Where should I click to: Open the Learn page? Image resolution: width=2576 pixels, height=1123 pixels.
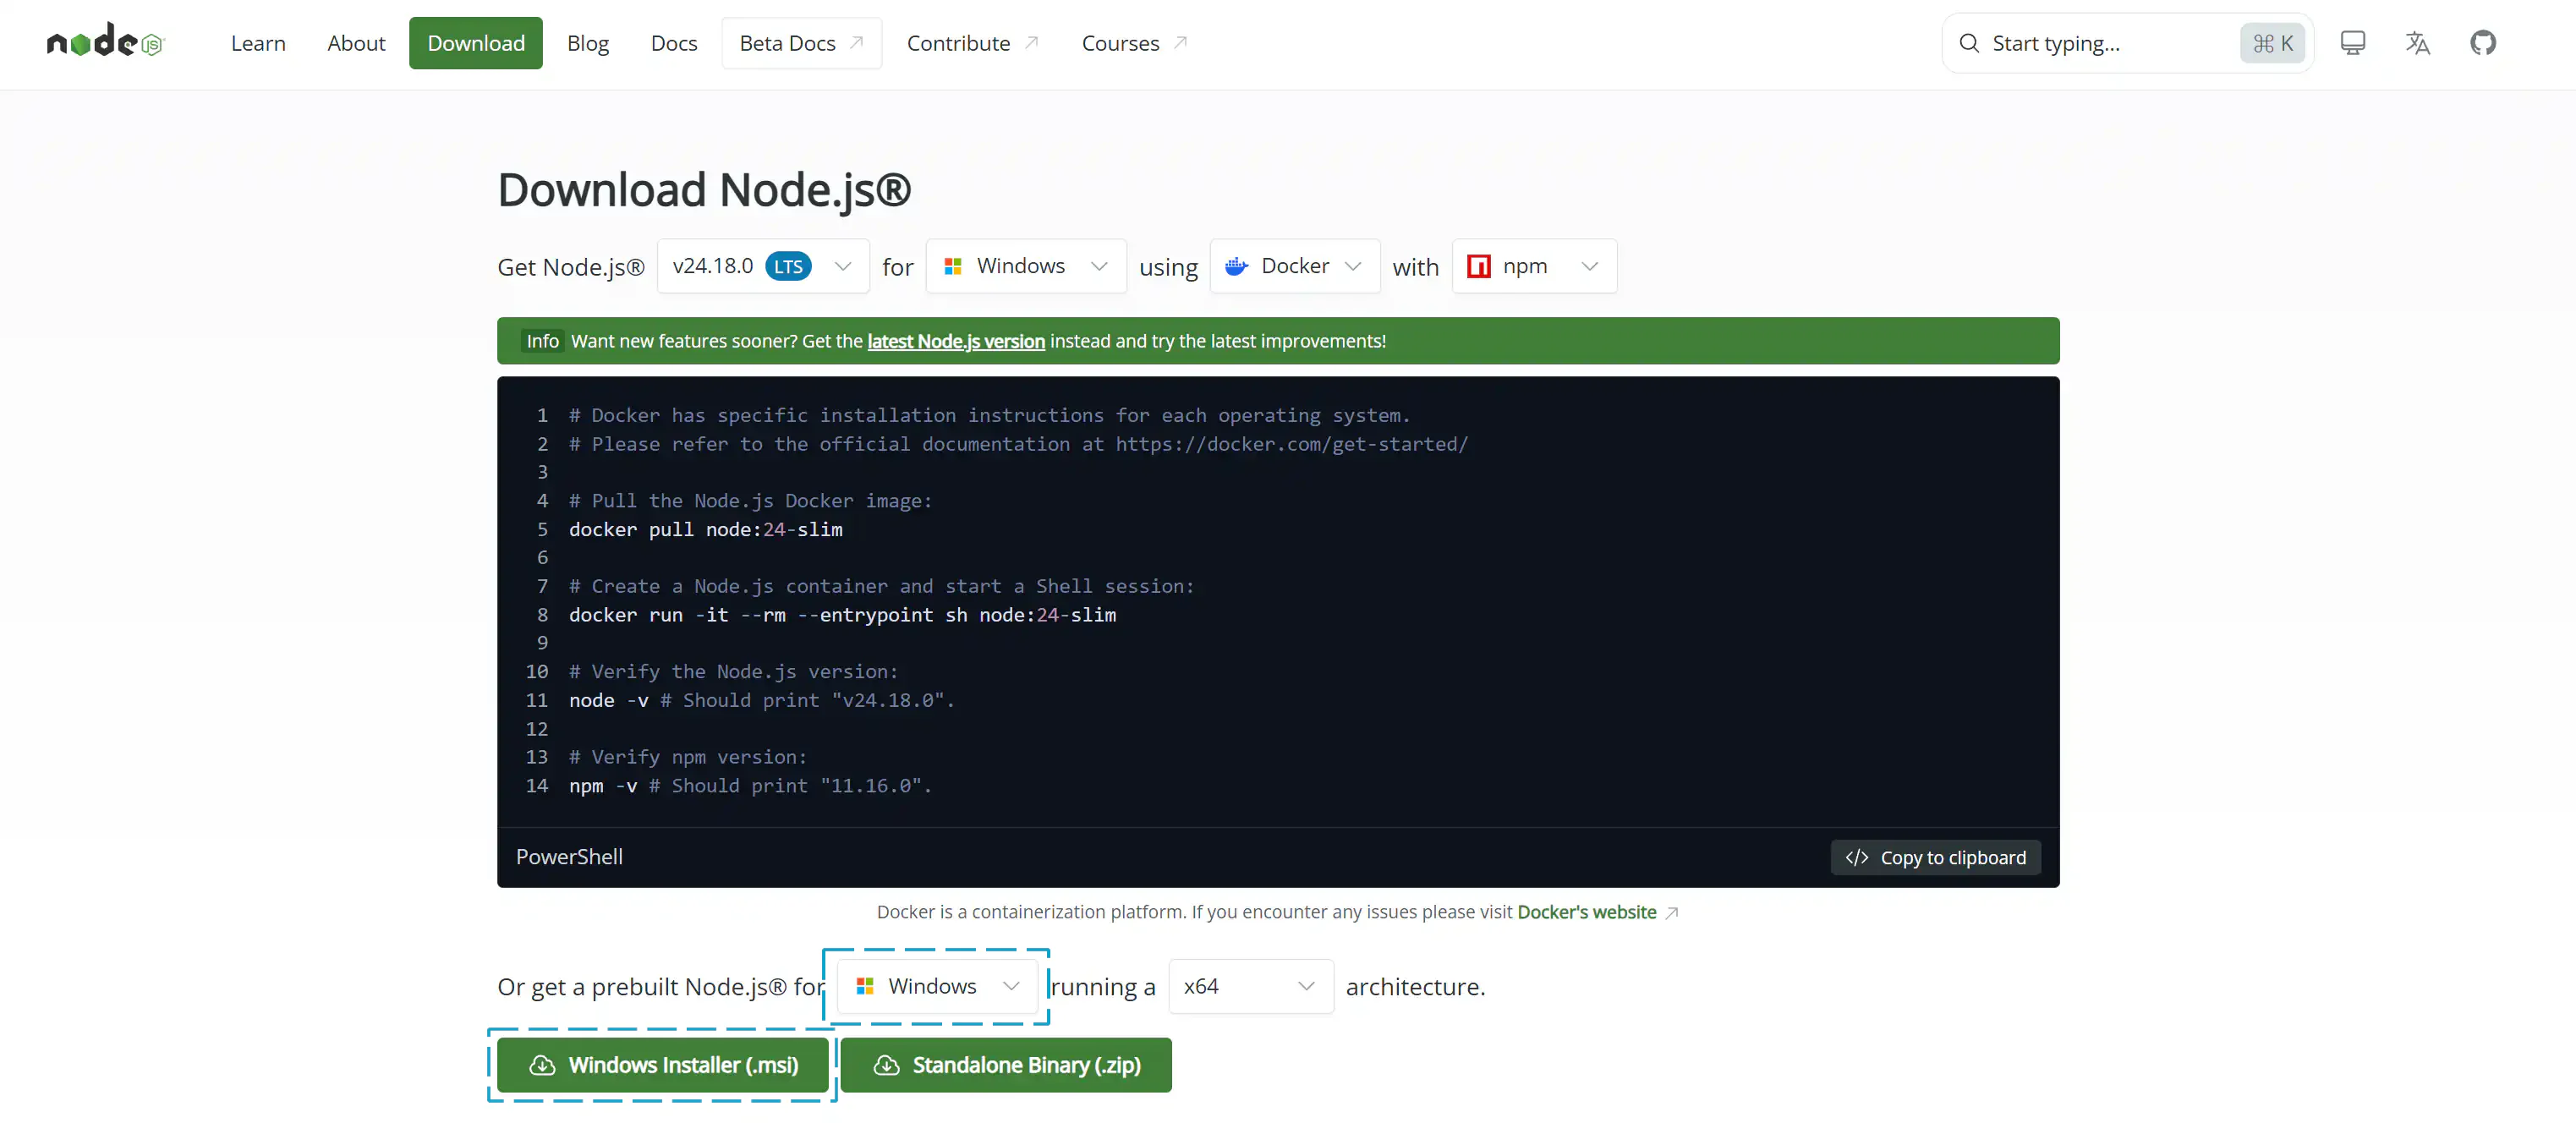tap(258, 43)
